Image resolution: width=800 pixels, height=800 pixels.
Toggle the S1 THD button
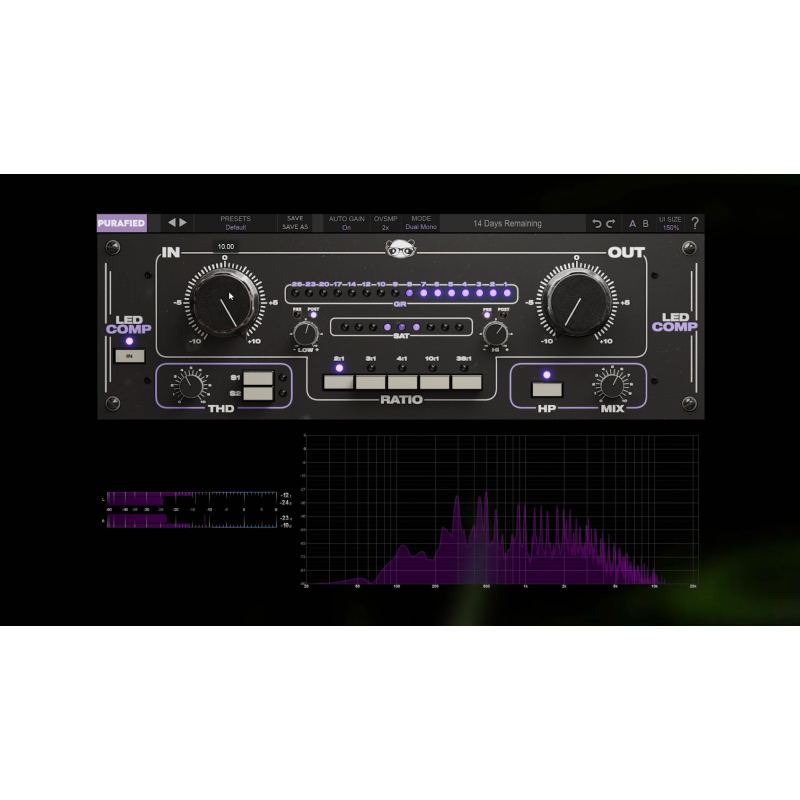point(258,378)
